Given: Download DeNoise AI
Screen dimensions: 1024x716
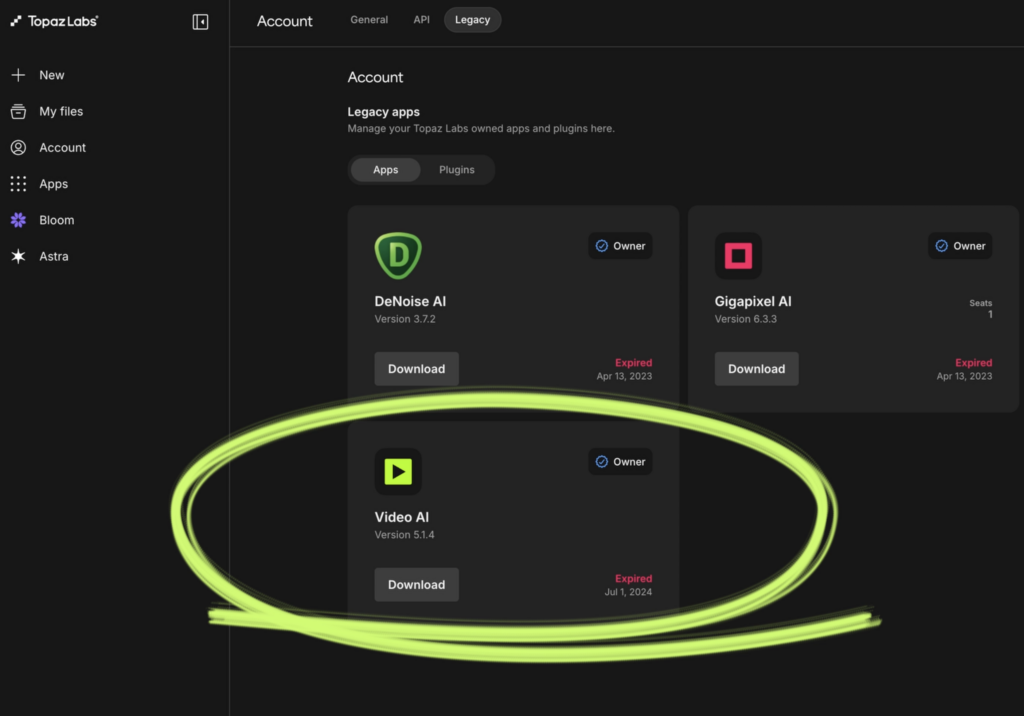Looking at the screenshot, I should (x=417, y=368).
